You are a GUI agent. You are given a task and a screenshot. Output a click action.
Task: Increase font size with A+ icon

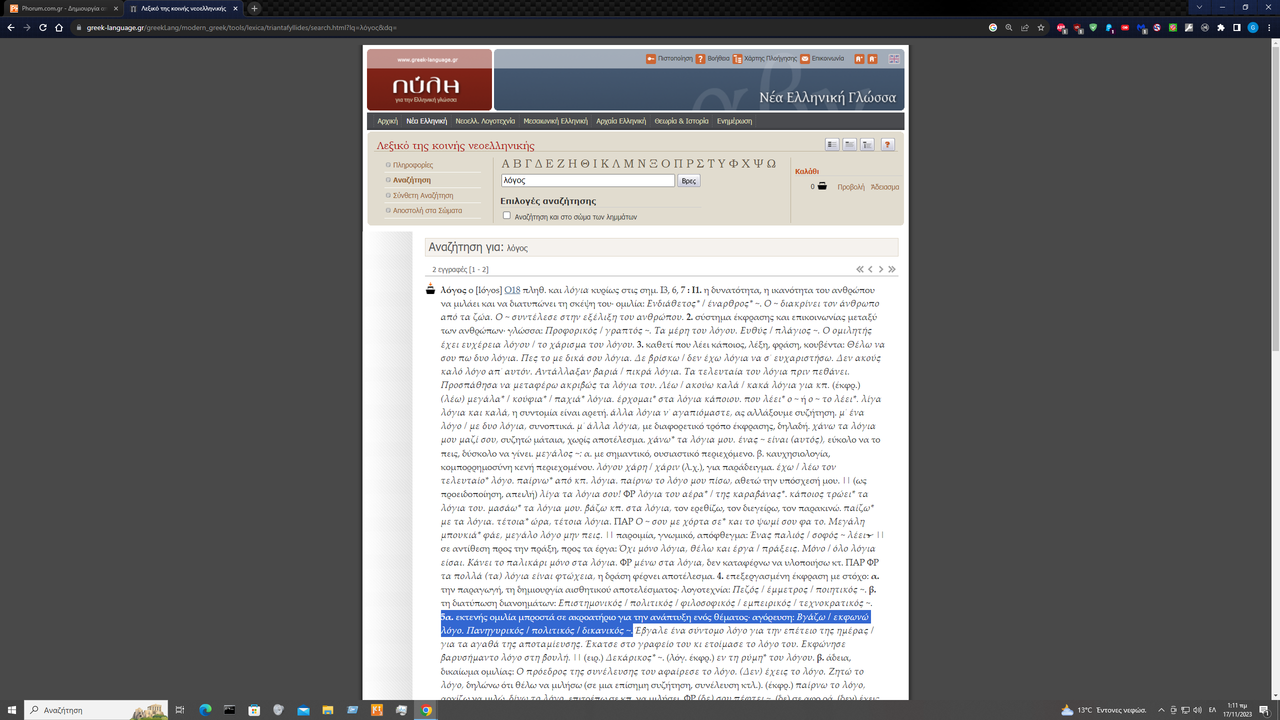(859, 59)
